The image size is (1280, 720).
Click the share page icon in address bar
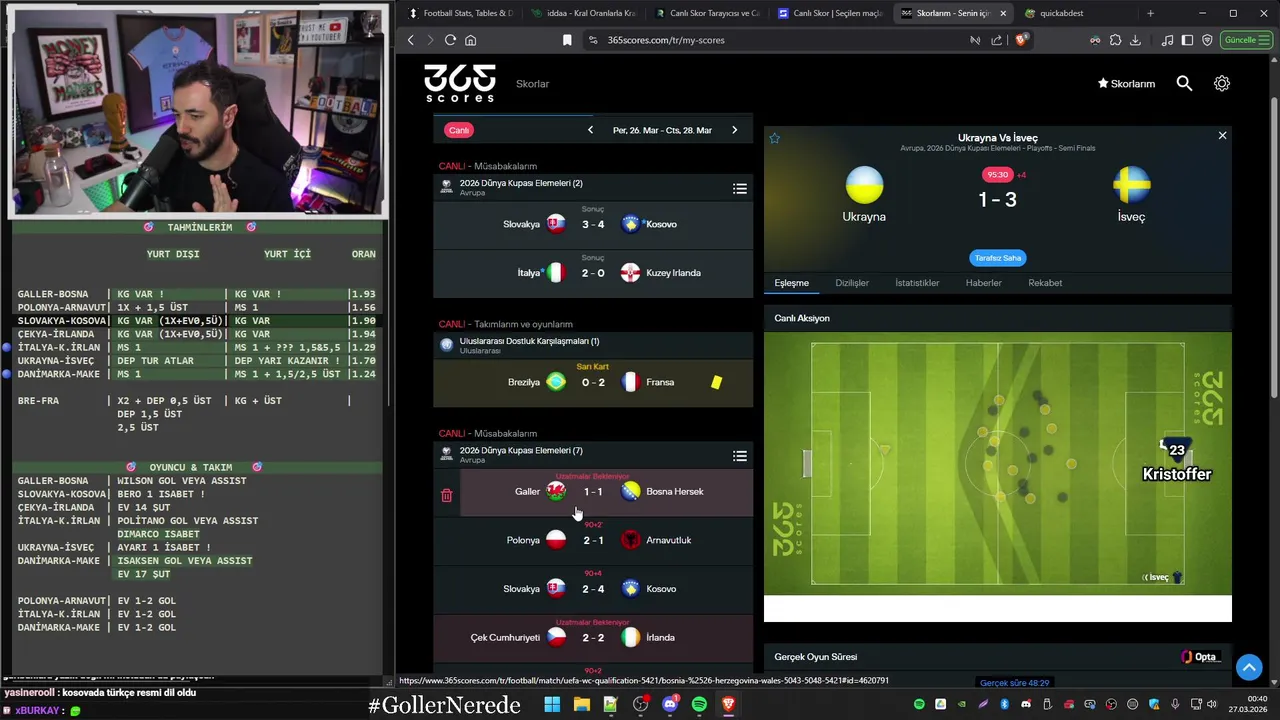[x=996, y=40]
